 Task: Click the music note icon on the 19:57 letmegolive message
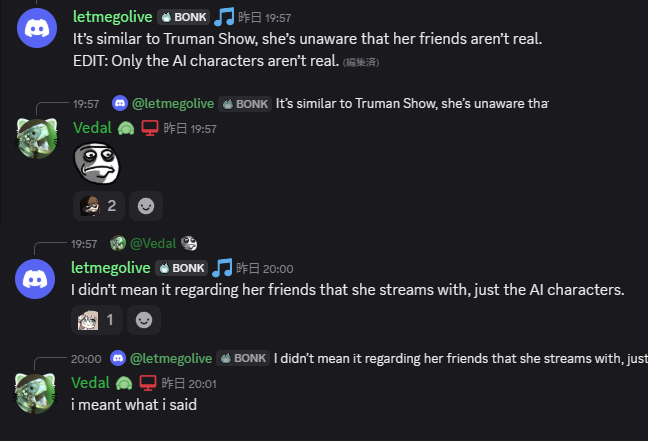coord(224,17)
